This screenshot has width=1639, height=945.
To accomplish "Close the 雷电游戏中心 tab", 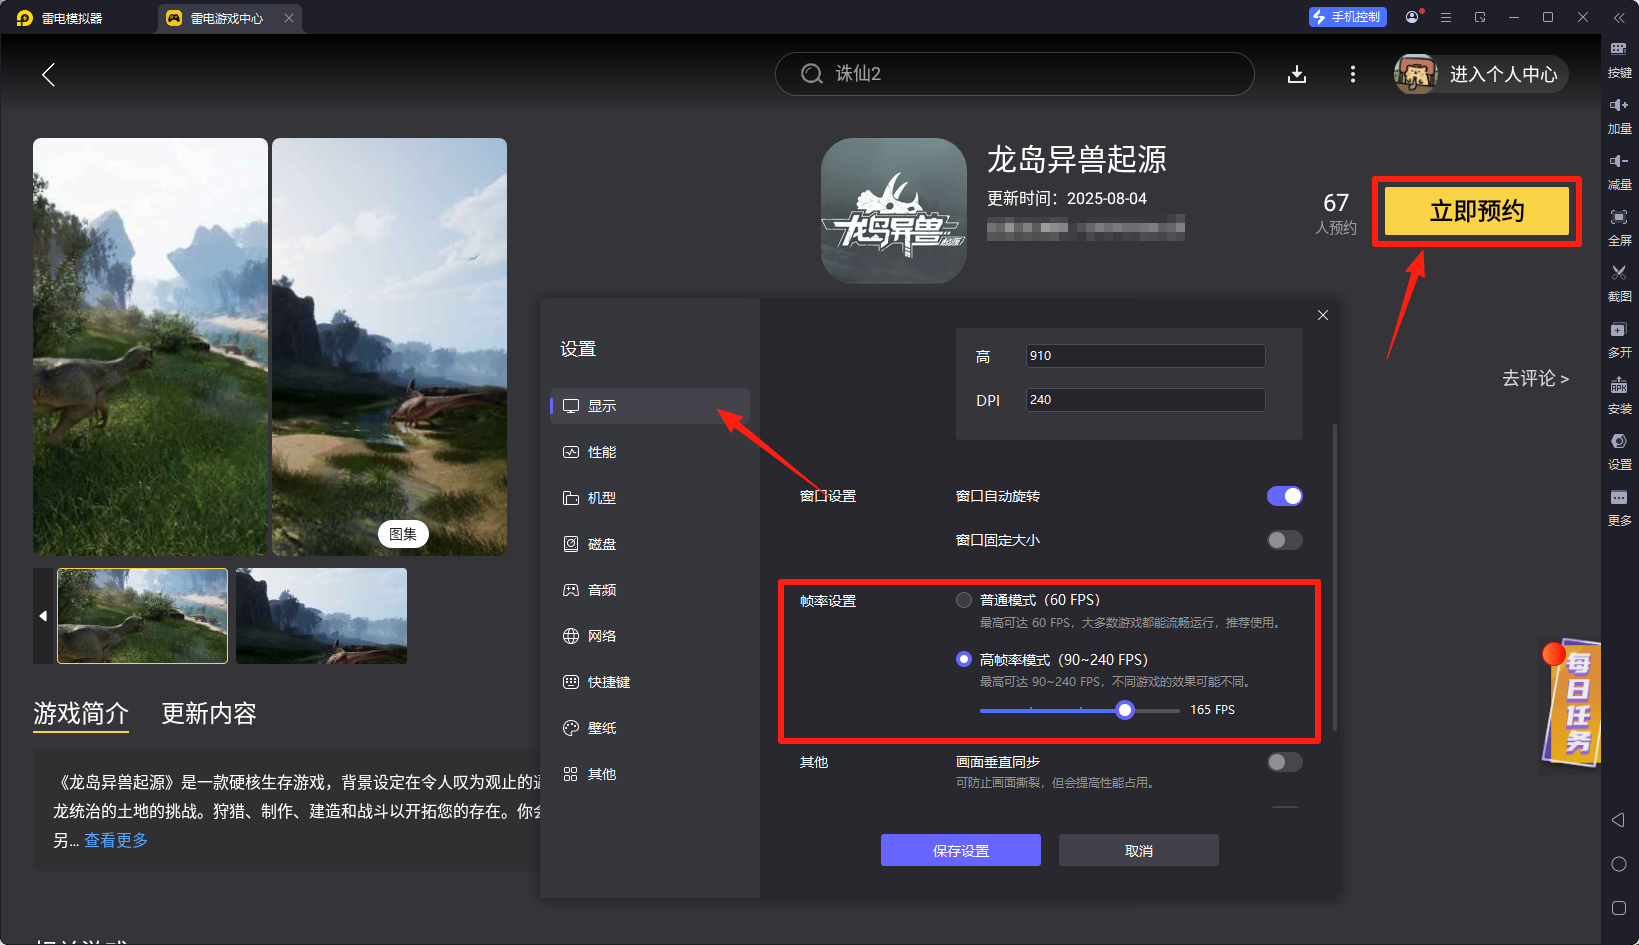I will click(288, 18).
